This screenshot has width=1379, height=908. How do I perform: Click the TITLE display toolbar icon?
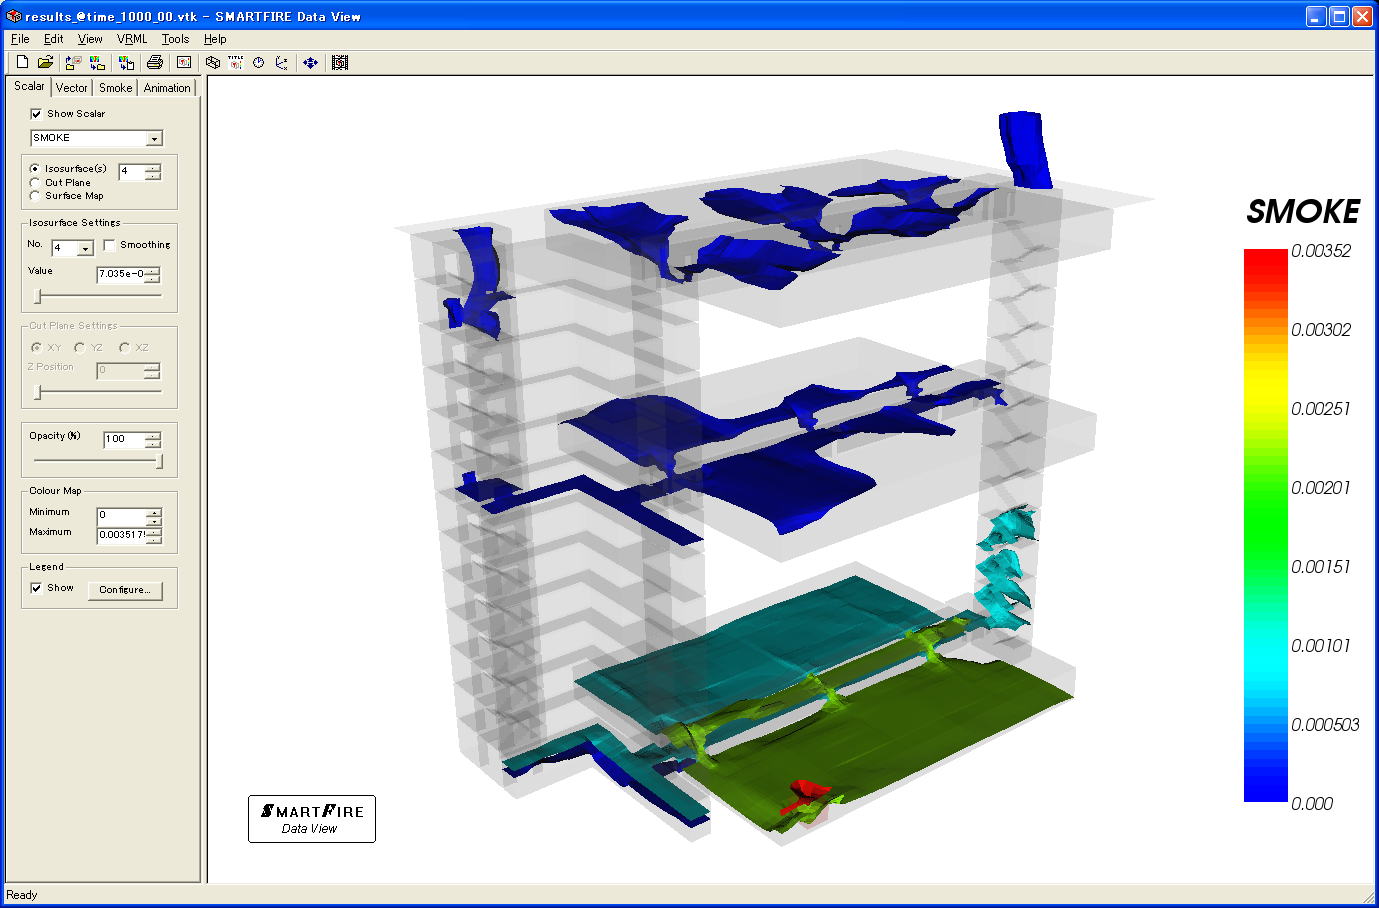coord(236,62)
